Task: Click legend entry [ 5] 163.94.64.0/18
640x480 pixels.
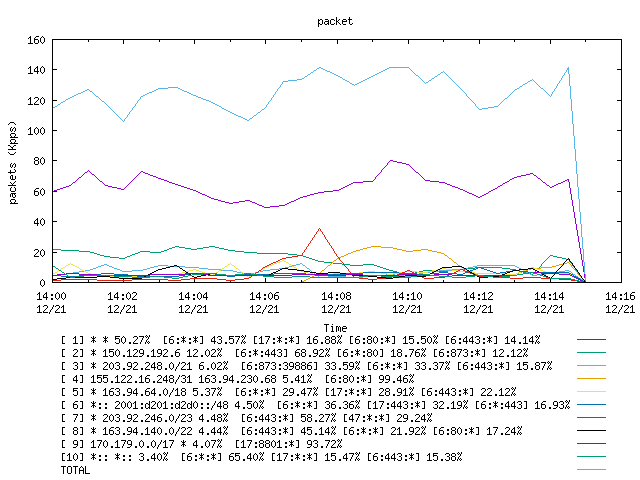Action: point(288,392)
